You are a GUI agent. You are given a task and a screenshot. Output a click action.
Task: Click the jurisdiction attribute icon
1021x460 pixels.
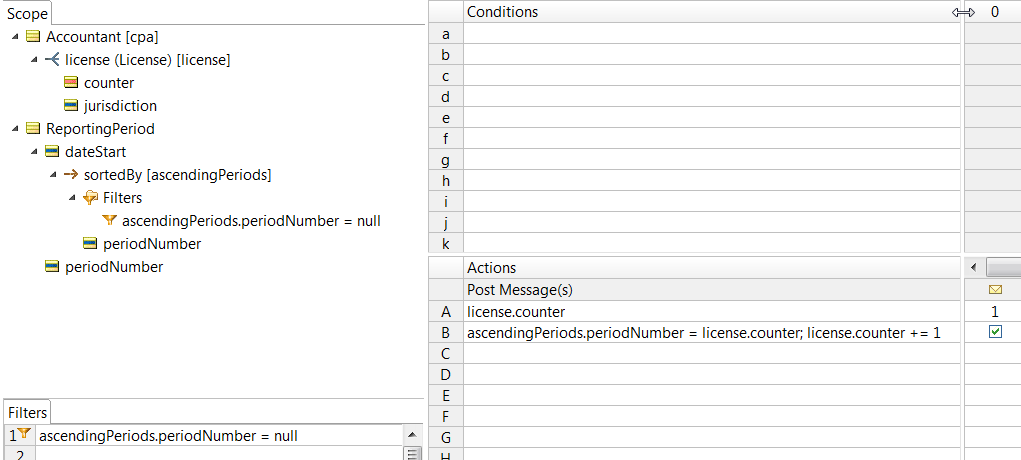point(71,106)
